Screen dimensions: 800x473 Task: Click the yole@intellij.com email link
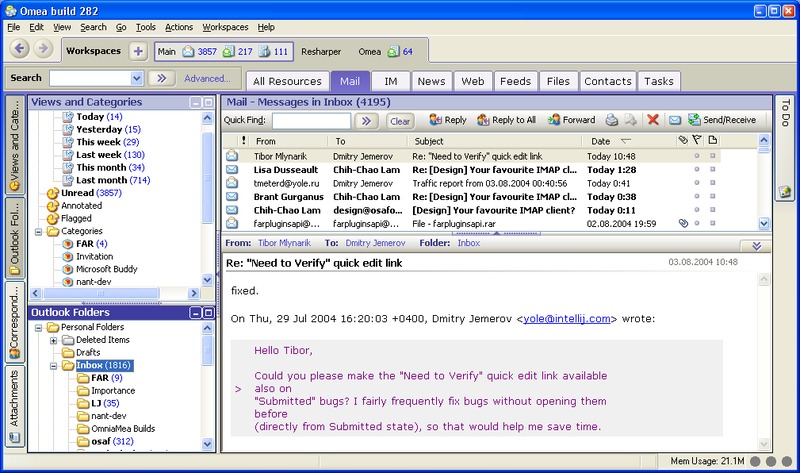pyautogui.click(x=566, y=318)
